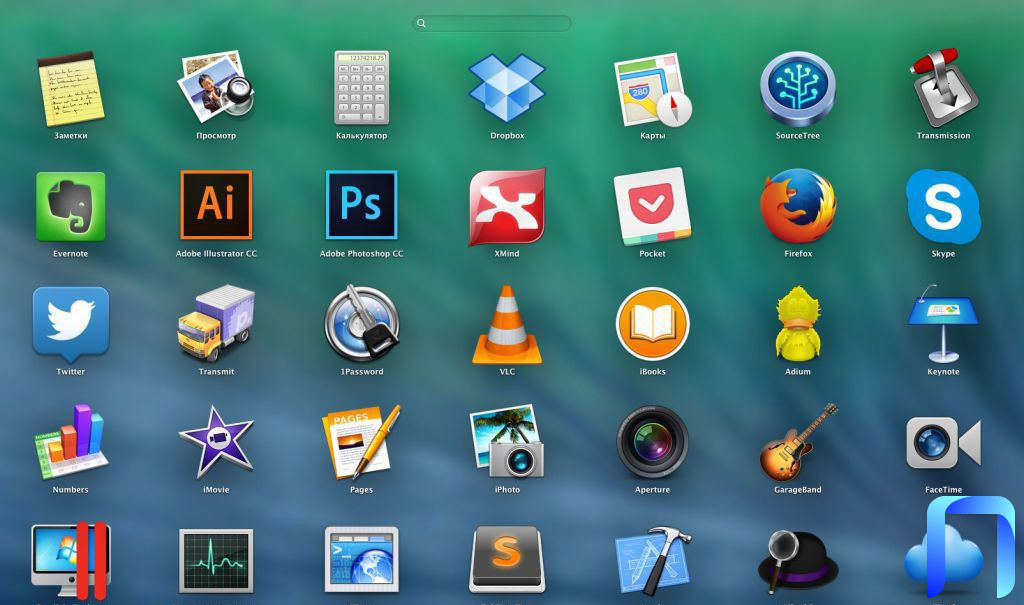The image size is (1024, 605).
Task: Launch Dropbox from Launchpad
Action: (x=507, y=88)
